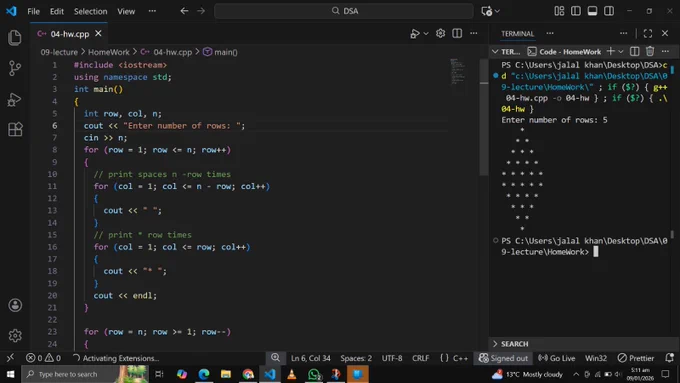
Task: Open editor More Actions ellipsis
Action: click(x=474, y=33)
